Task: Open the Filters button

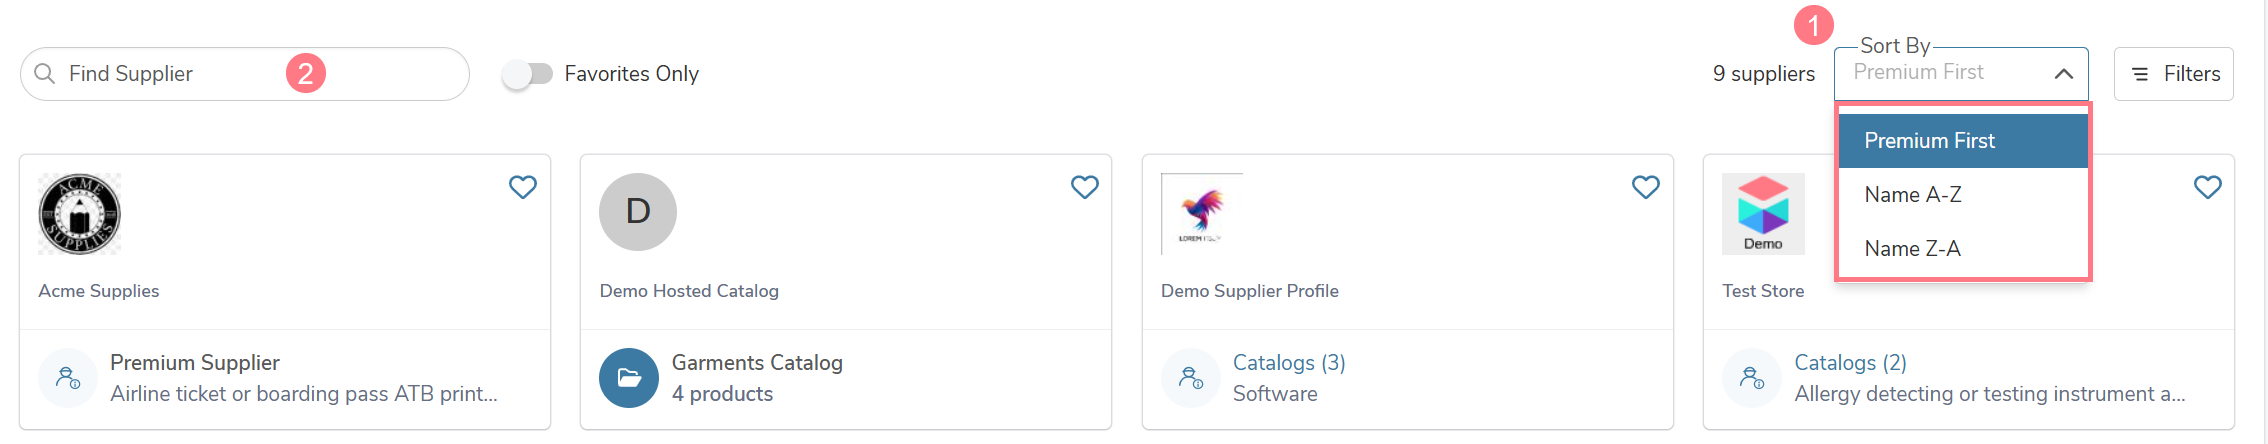Action: click(2174, 74)
